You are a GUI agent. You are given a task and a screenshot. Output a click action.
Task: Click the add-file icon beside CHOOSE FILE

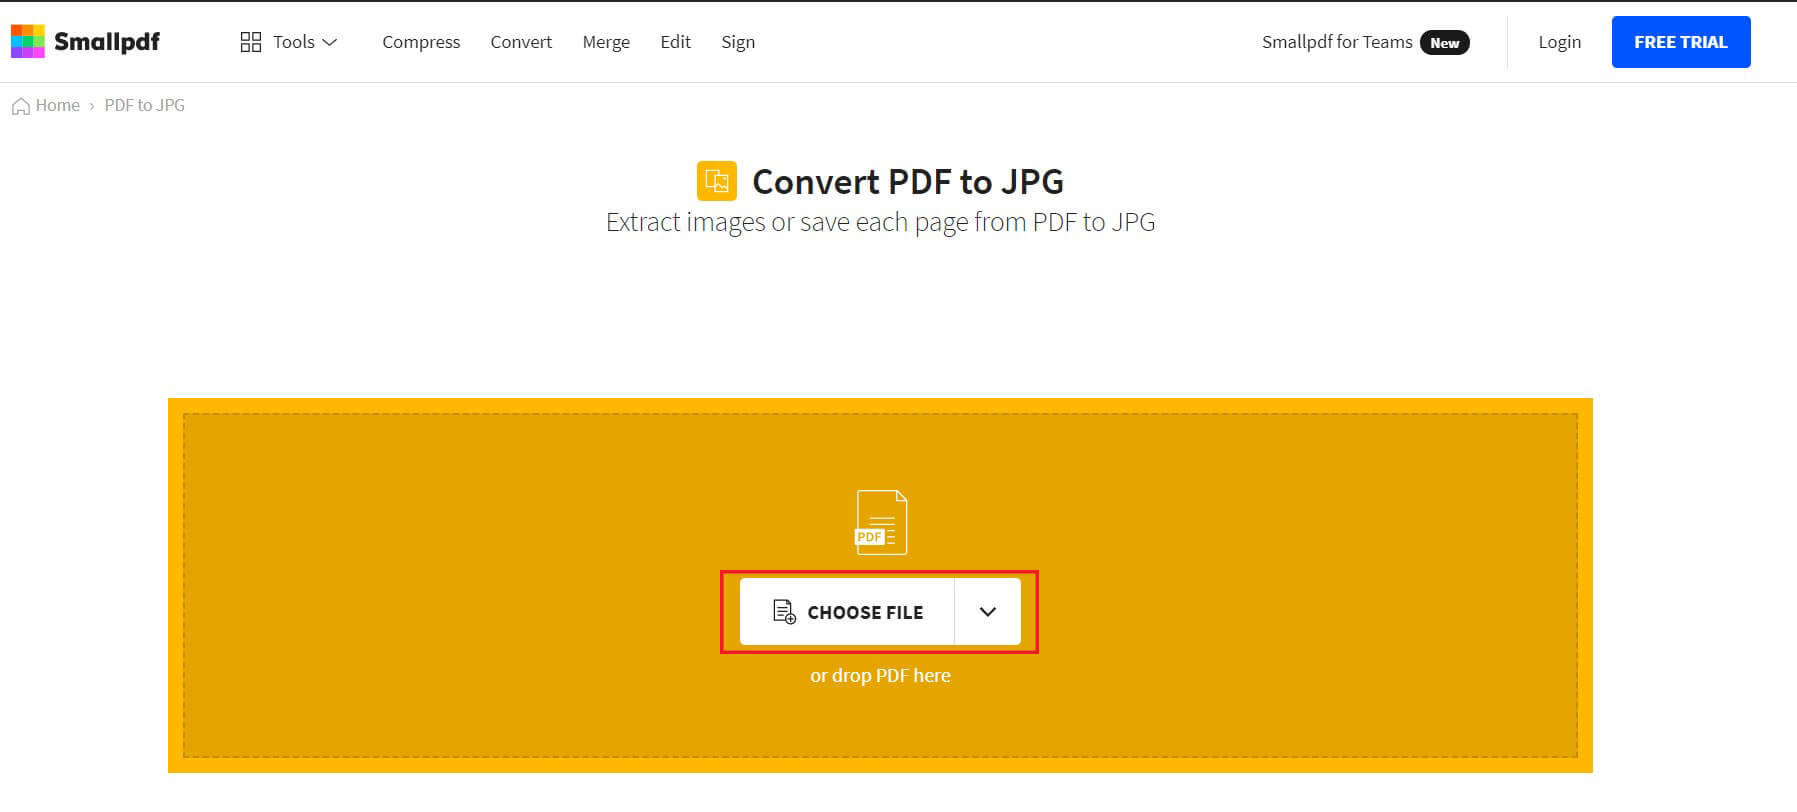(784, 611)
